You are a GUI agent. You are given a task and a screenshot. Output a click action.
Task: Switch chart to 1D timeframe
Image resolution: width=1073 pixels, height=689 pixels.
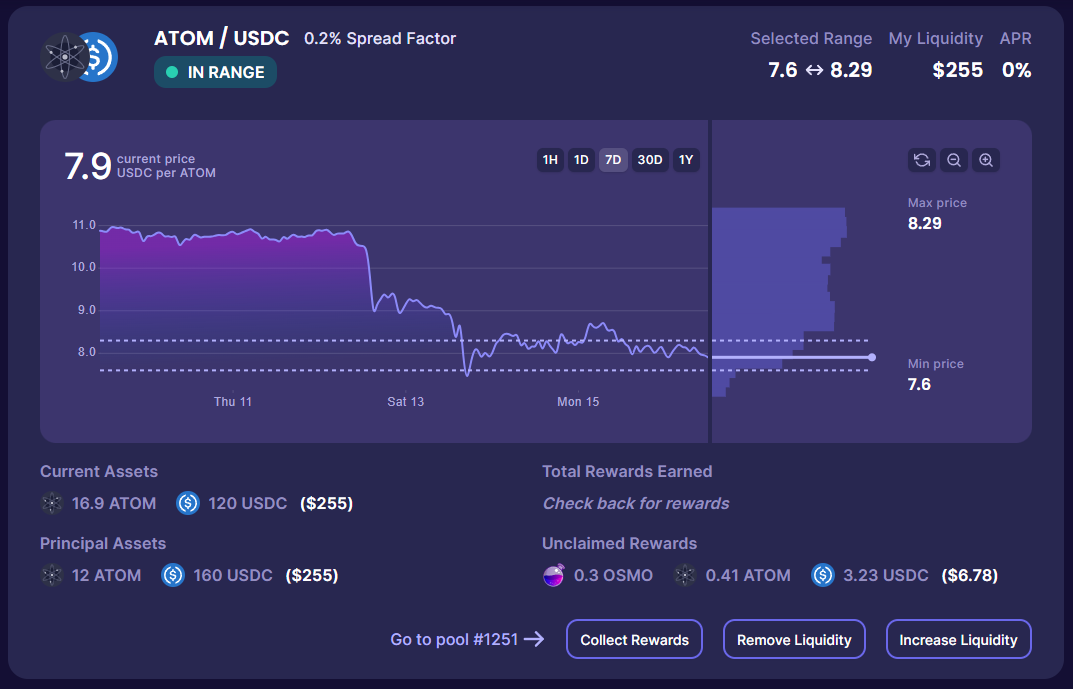point(581,160)
